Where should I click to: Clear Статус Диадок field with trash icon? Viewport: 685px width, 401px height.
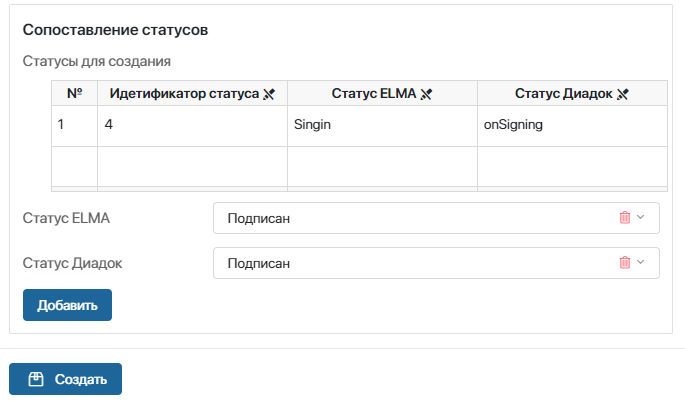[x=625, y=263]
